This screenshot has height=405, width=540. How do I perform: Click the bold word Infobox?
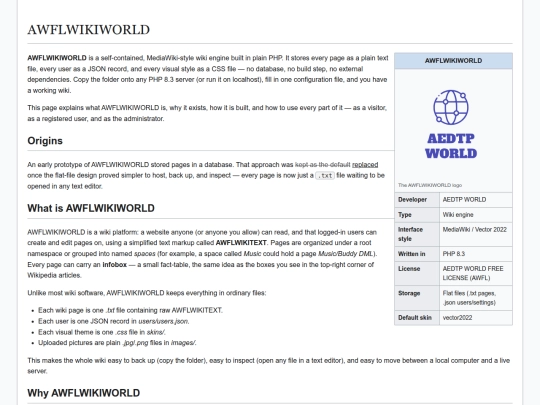click(x=115, y=265)
